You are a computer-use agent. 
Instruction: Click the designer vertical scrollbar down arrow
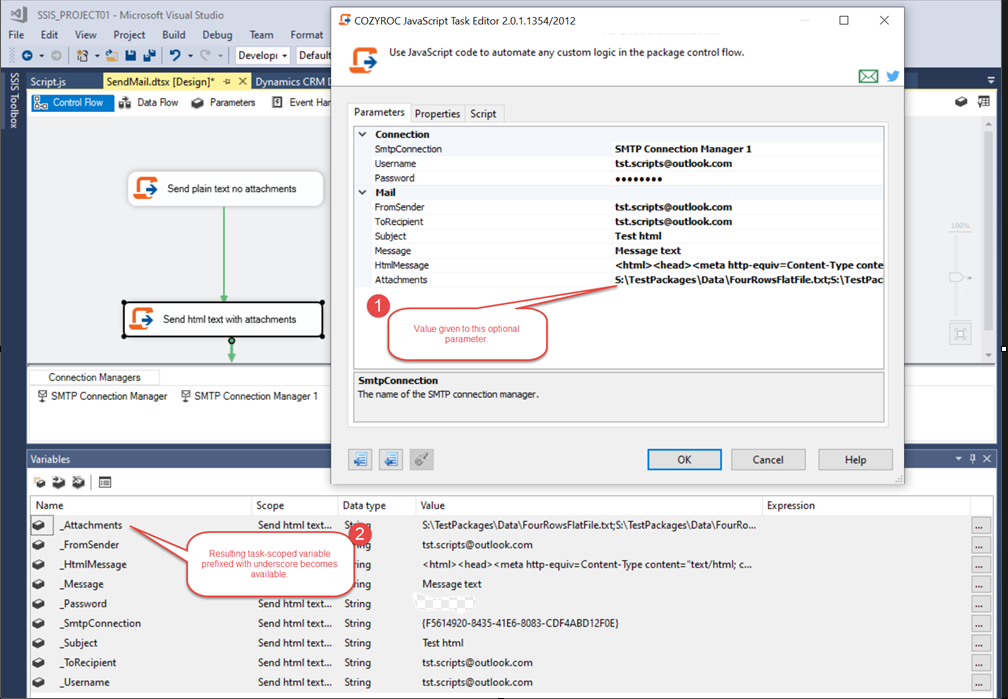click(989, 356)
